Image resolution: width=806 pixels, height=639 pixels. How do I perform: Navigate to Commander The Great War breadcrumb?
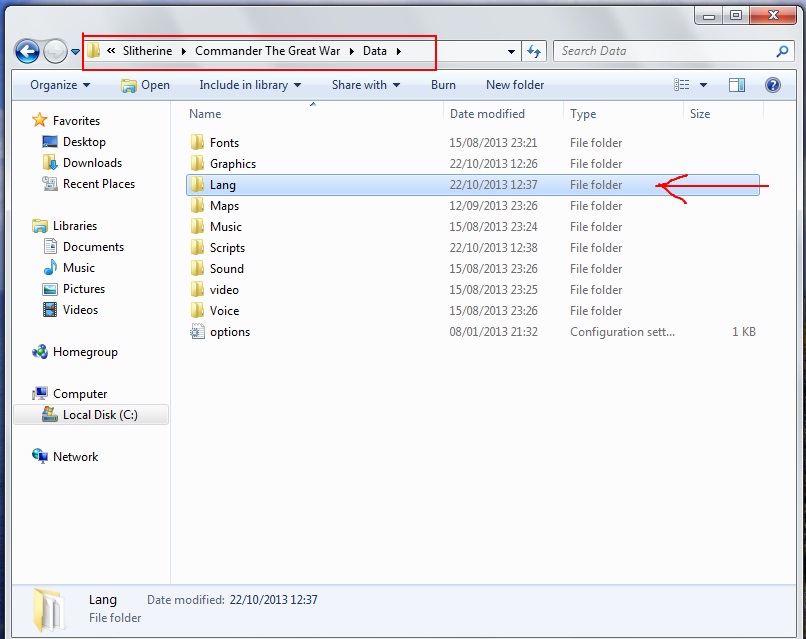point(267,51)
